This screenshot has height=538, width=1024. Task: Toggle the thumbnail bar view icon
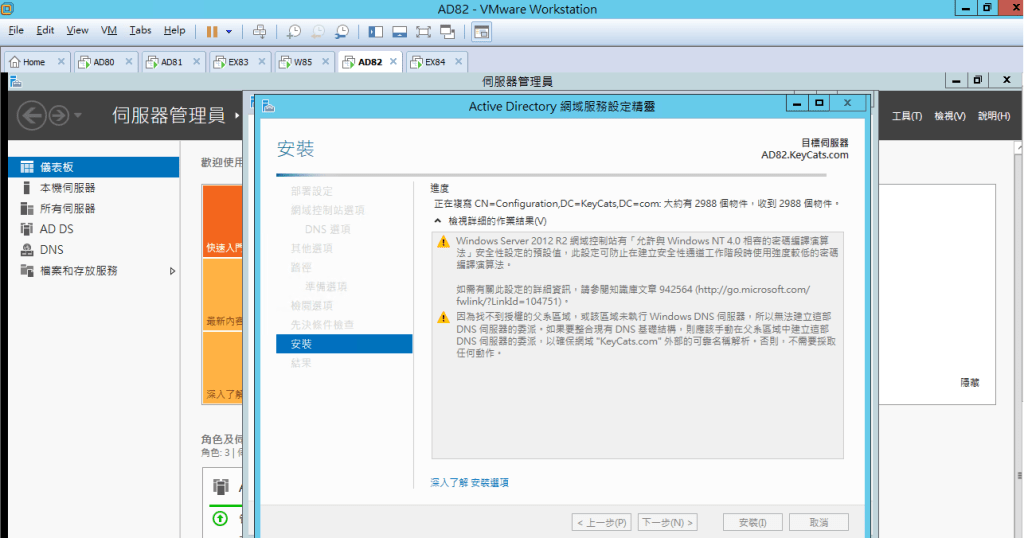[400, 31]
